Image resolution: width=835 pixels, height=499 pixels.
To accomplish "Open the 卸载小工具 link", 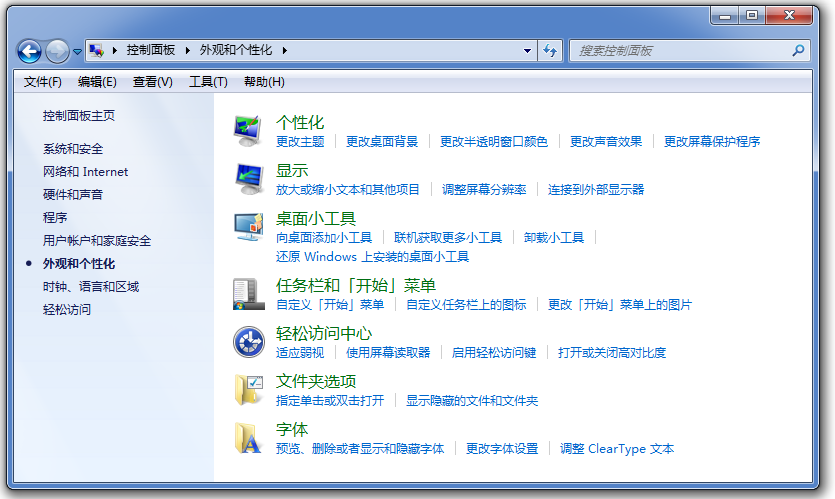I will coord(554,238).
